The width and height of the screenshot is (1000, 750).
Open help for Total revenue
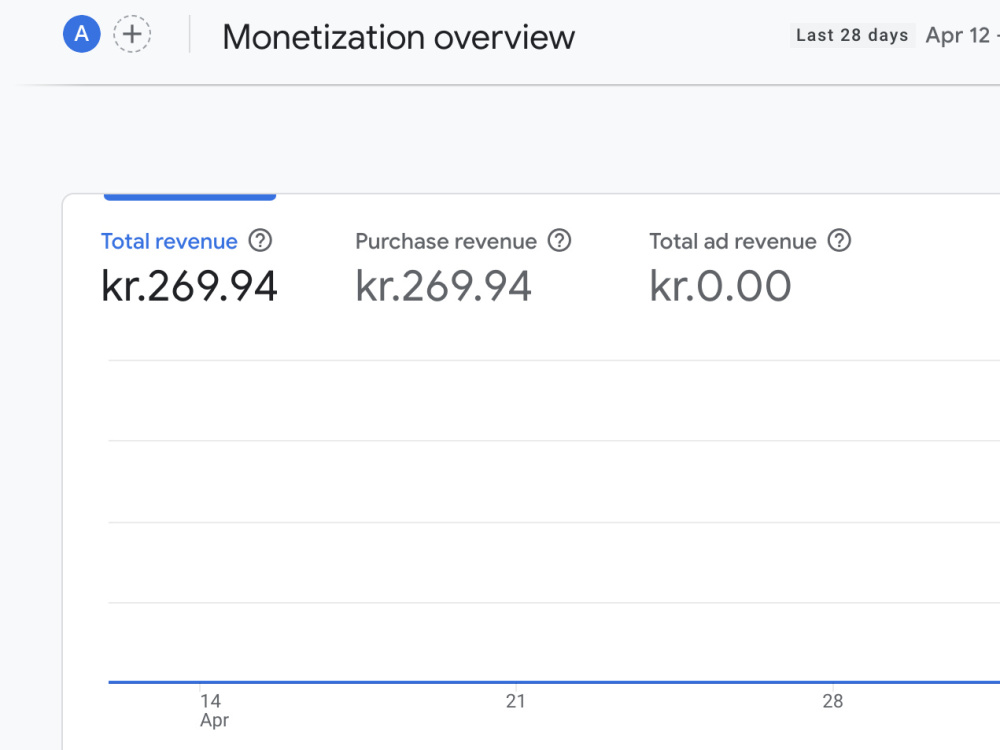[x=260, y=240]
